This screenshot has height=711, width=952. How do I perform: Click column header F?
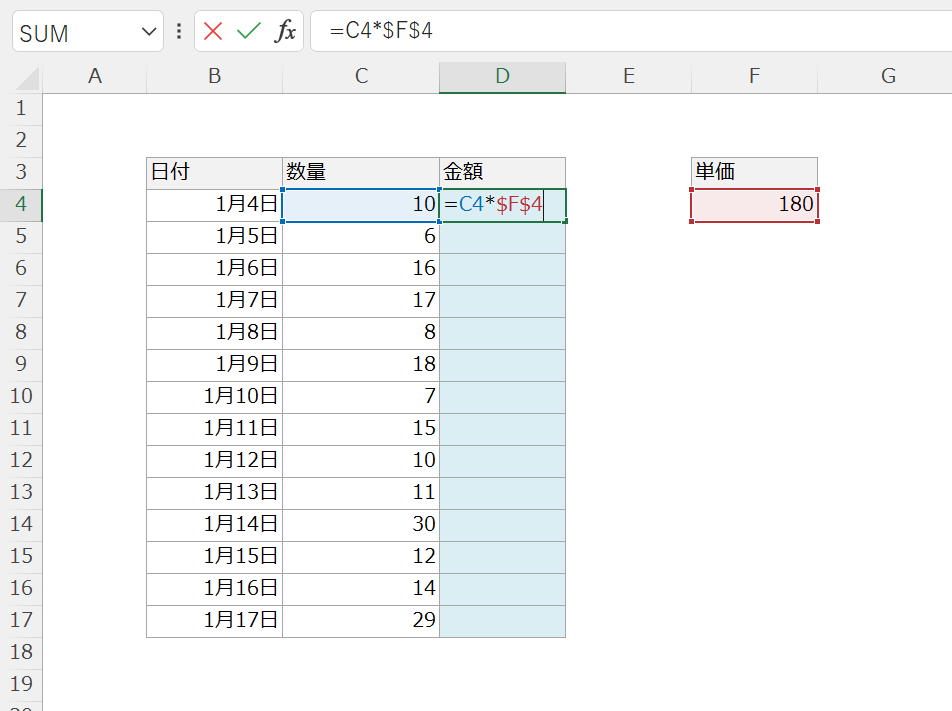[754, 77]
